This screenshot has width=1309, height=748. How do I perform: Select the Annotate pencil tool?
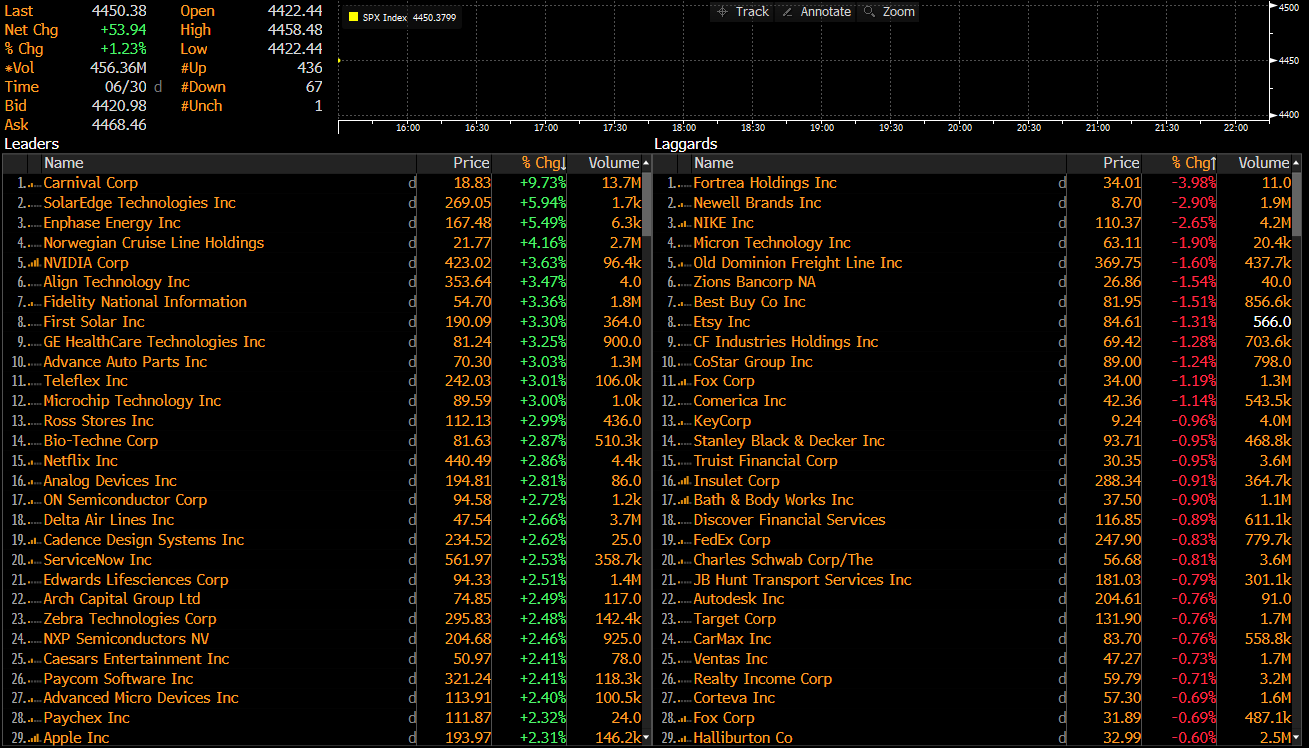click(816, 11)
